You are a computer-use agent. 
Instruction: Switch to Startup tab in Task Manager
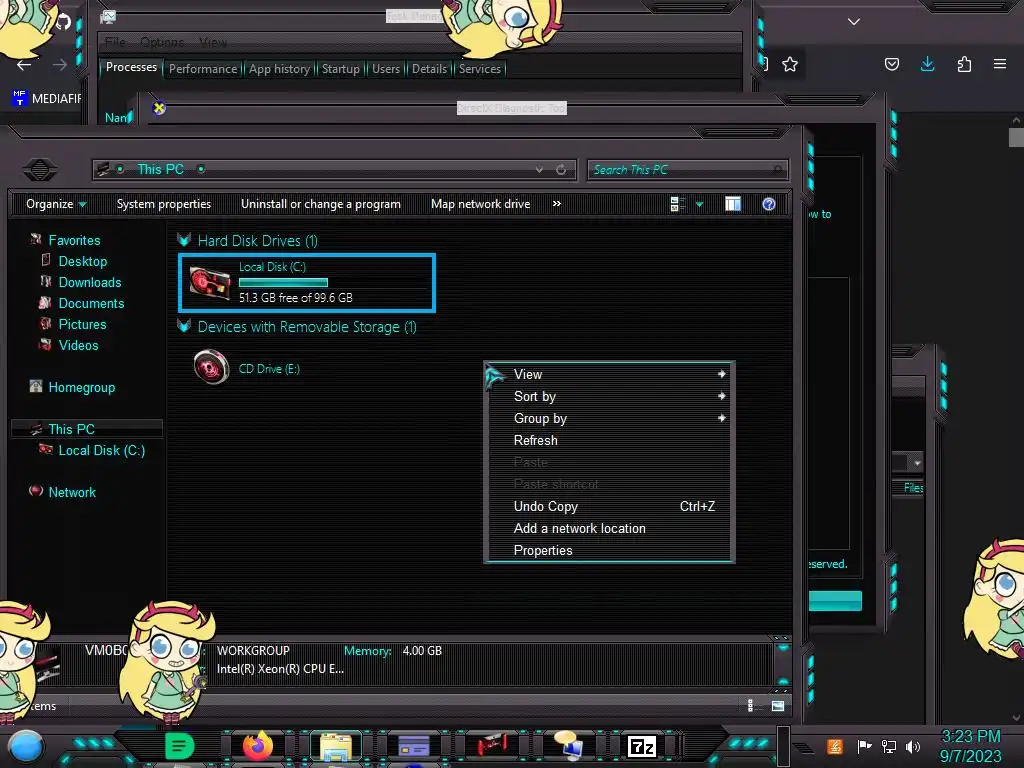pyautogui.click(x=340, y=69)
